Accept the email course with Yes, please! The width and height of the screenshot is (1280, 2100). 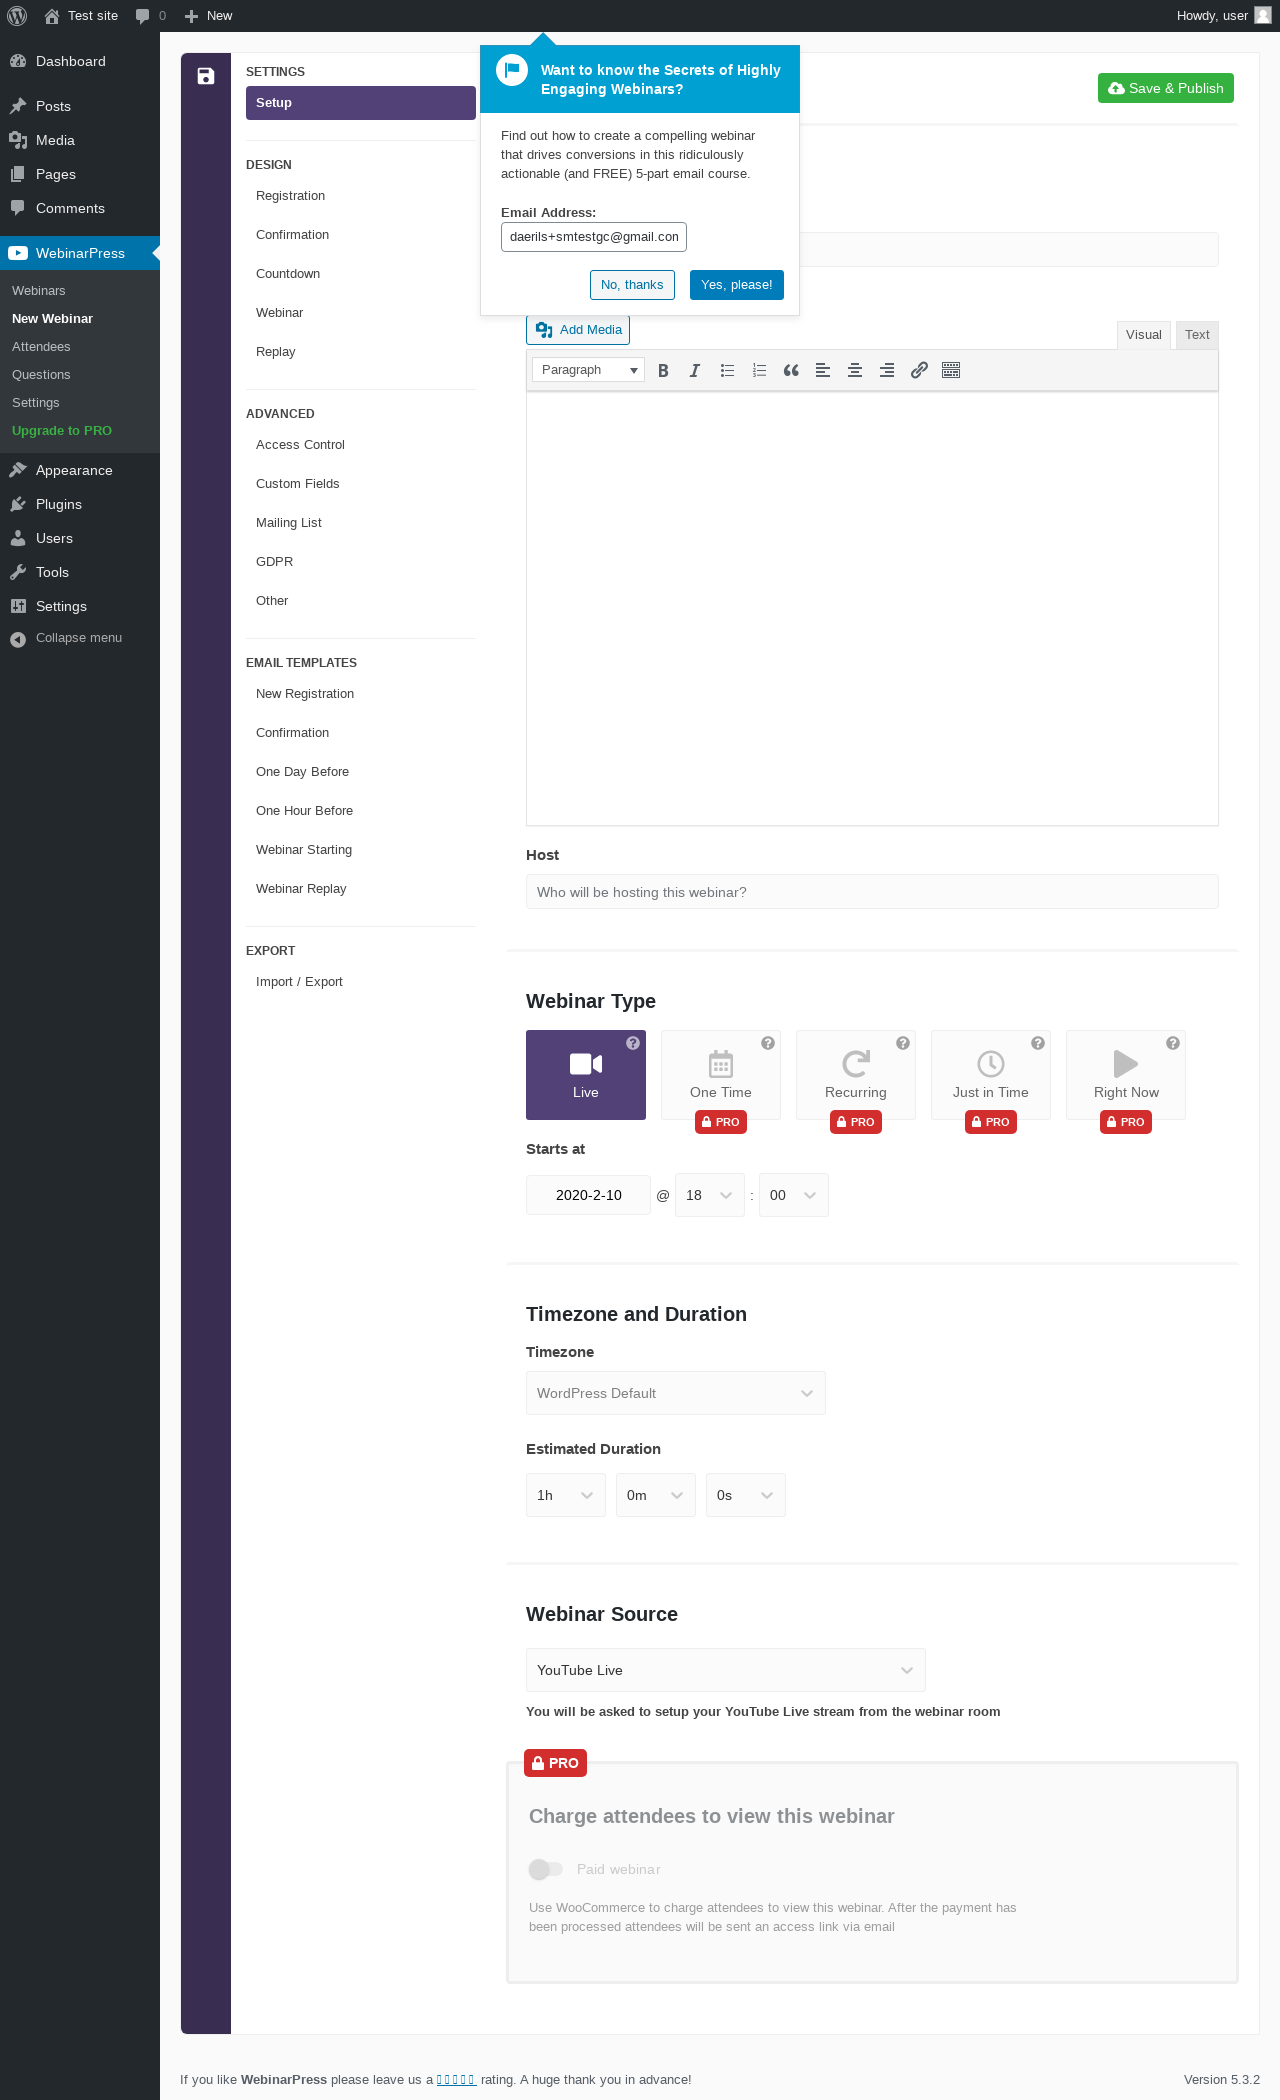[x=737, y=285]
